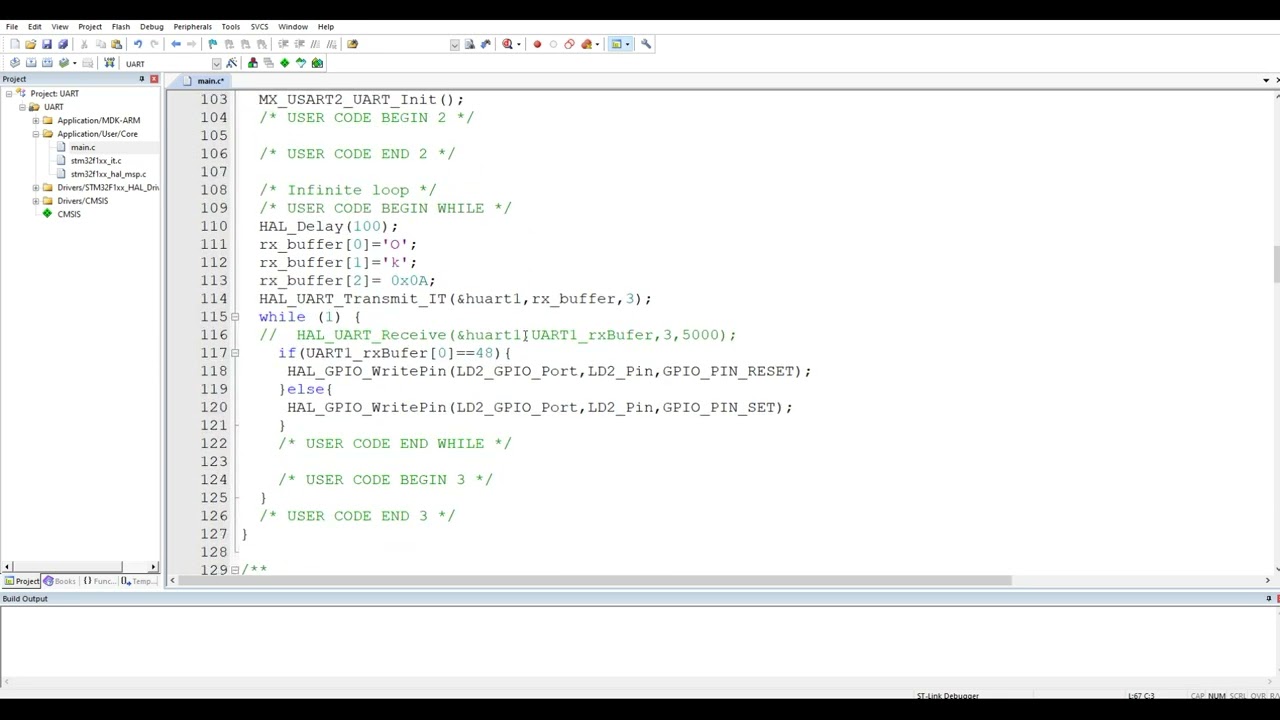Click the Download to flash (LOAD) icon
This screenshot has height=720, width=1280.
[x=110, y=63]
